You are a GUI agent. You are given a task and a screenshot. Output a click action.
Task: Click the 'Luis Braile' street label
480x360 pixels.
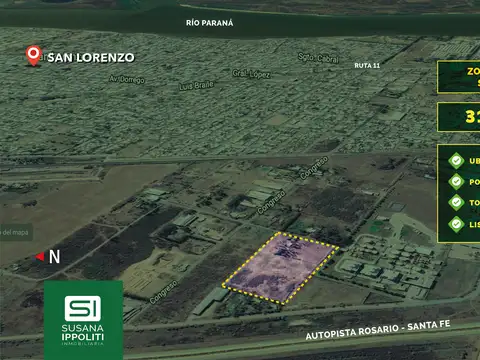click(x=196, y=85)
